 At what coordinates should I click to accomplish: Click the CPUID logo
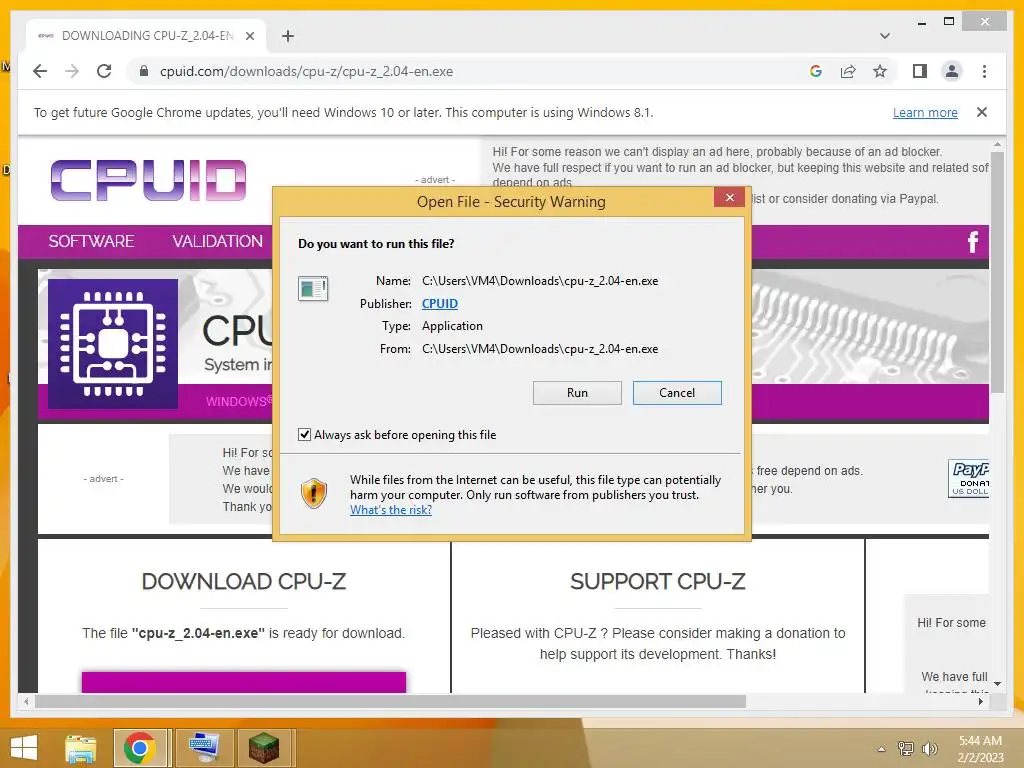pos(148,180)
